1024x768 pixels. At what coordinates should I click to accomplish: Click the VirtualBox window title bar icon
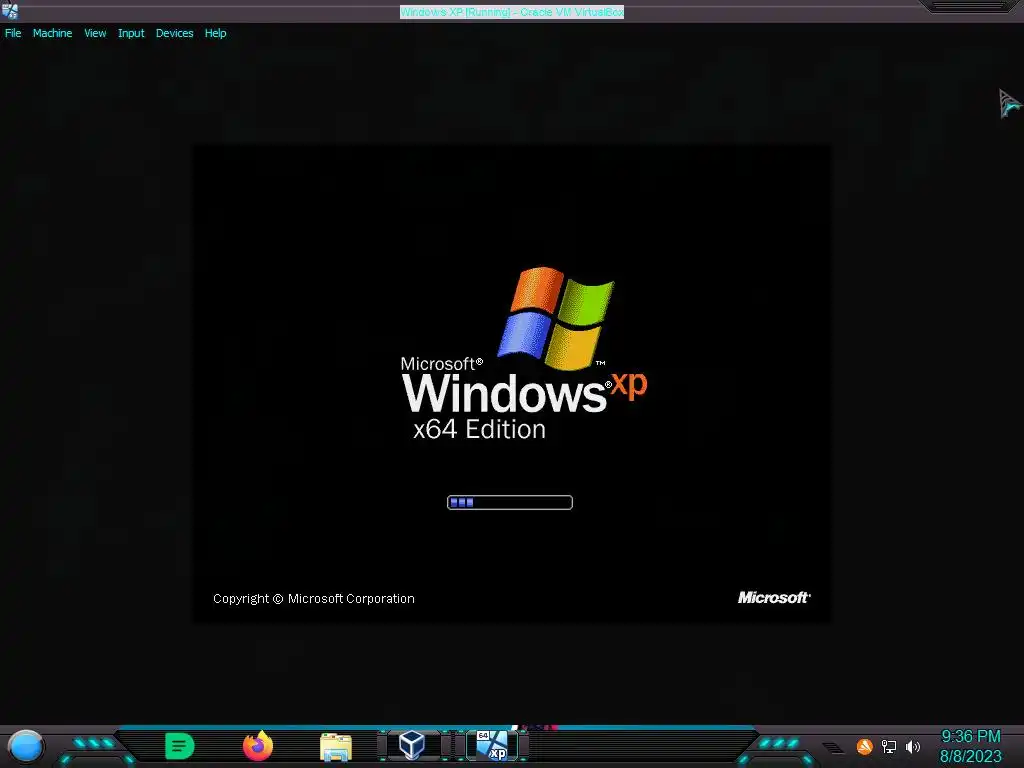point(10,11)
